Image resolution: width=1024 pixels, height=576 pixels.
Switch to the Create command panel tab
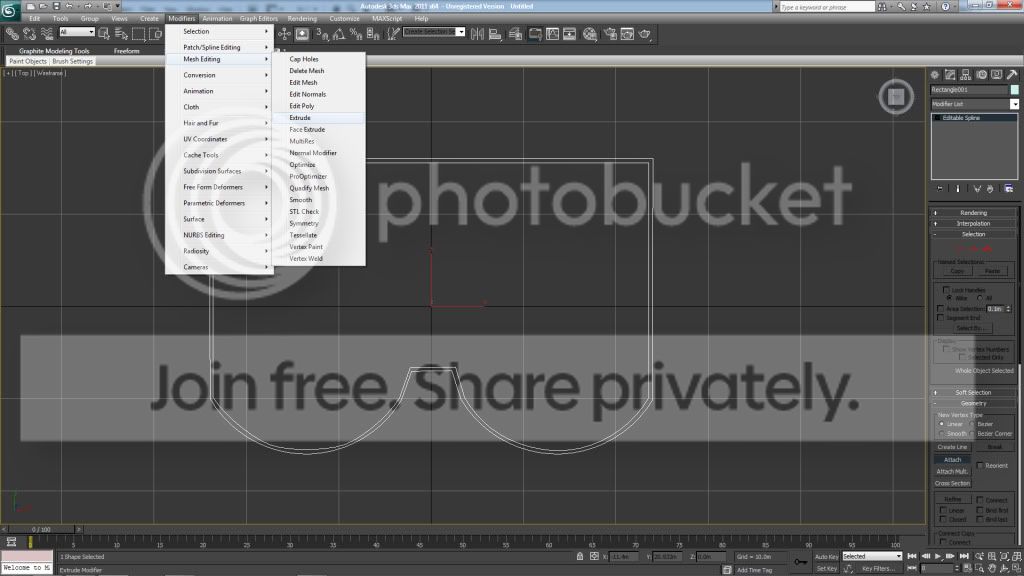(935, 74)
